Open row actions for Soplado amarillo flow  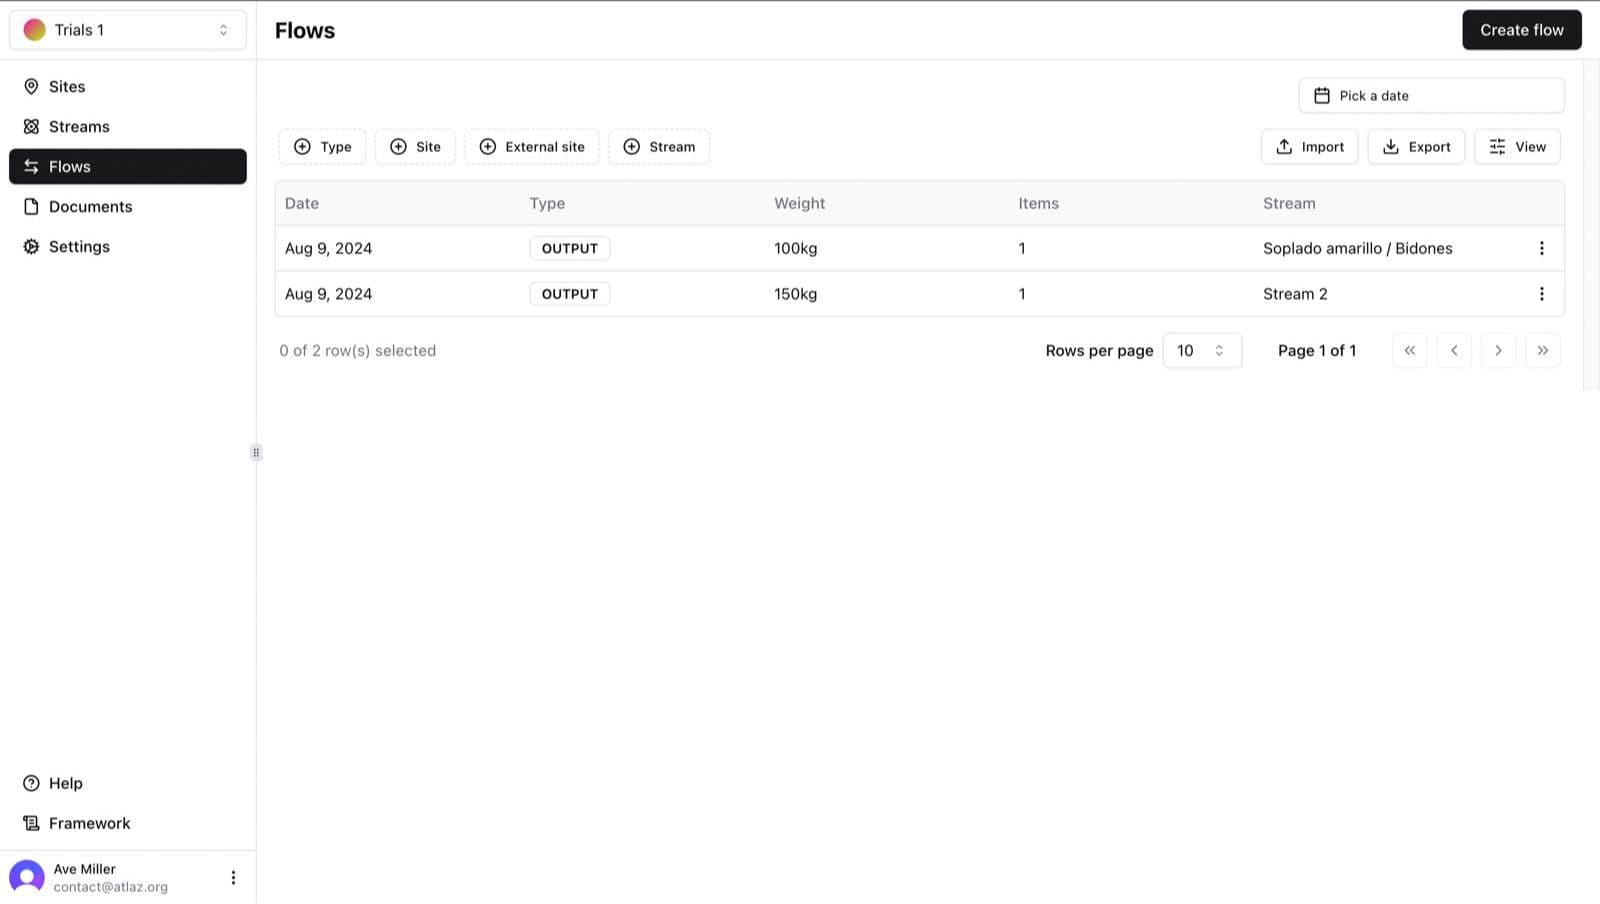point(1541,248)
